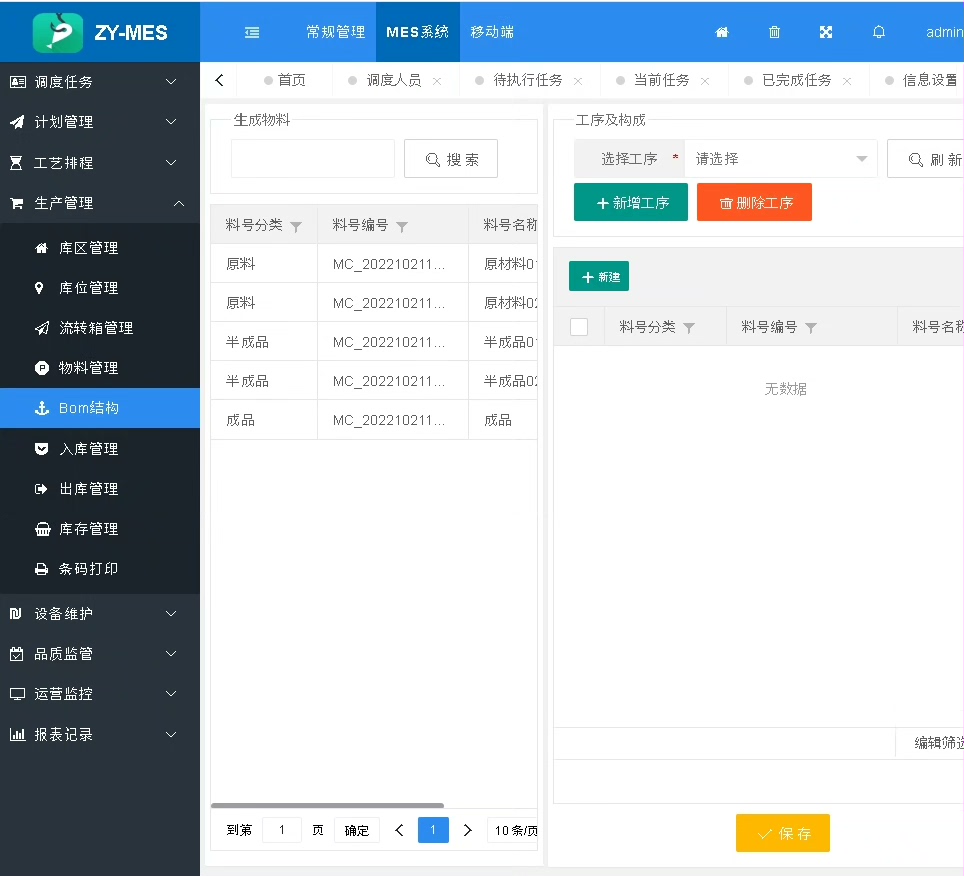Click the horizontal scrollbar under left table
The width and height of the screenshot is (964, 876).
[x=327, y=805]
